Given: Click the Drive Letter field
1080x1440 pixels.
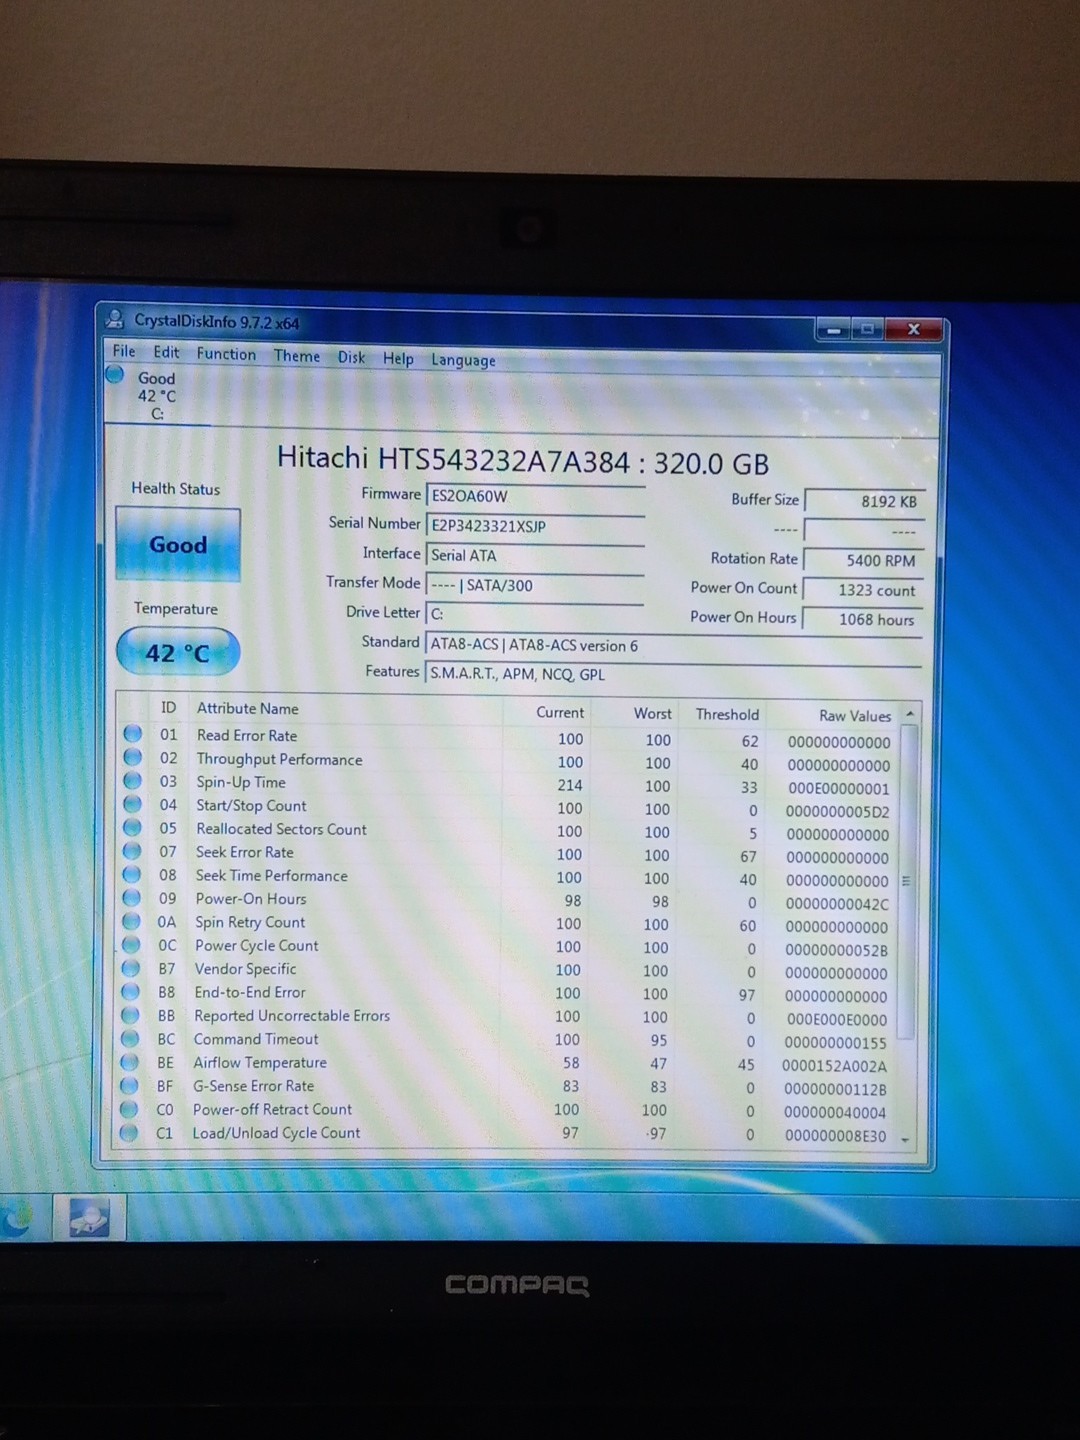Looking at the screenshot, I should tap(535, 614).
